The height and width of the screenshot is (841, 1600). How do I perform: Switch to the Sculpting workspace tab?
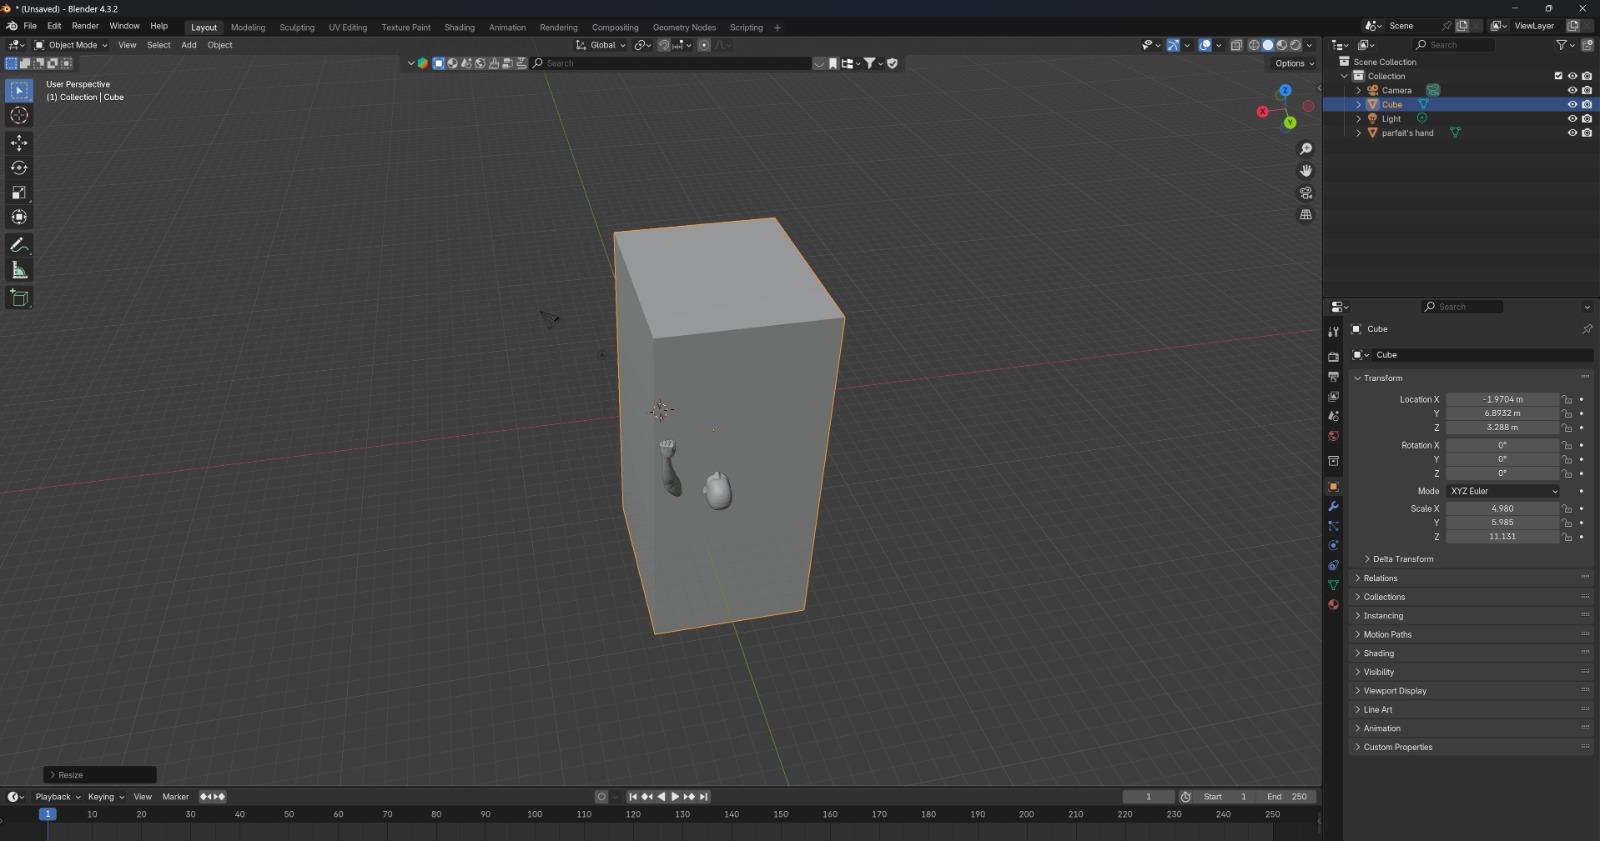(x=296, y=28)
